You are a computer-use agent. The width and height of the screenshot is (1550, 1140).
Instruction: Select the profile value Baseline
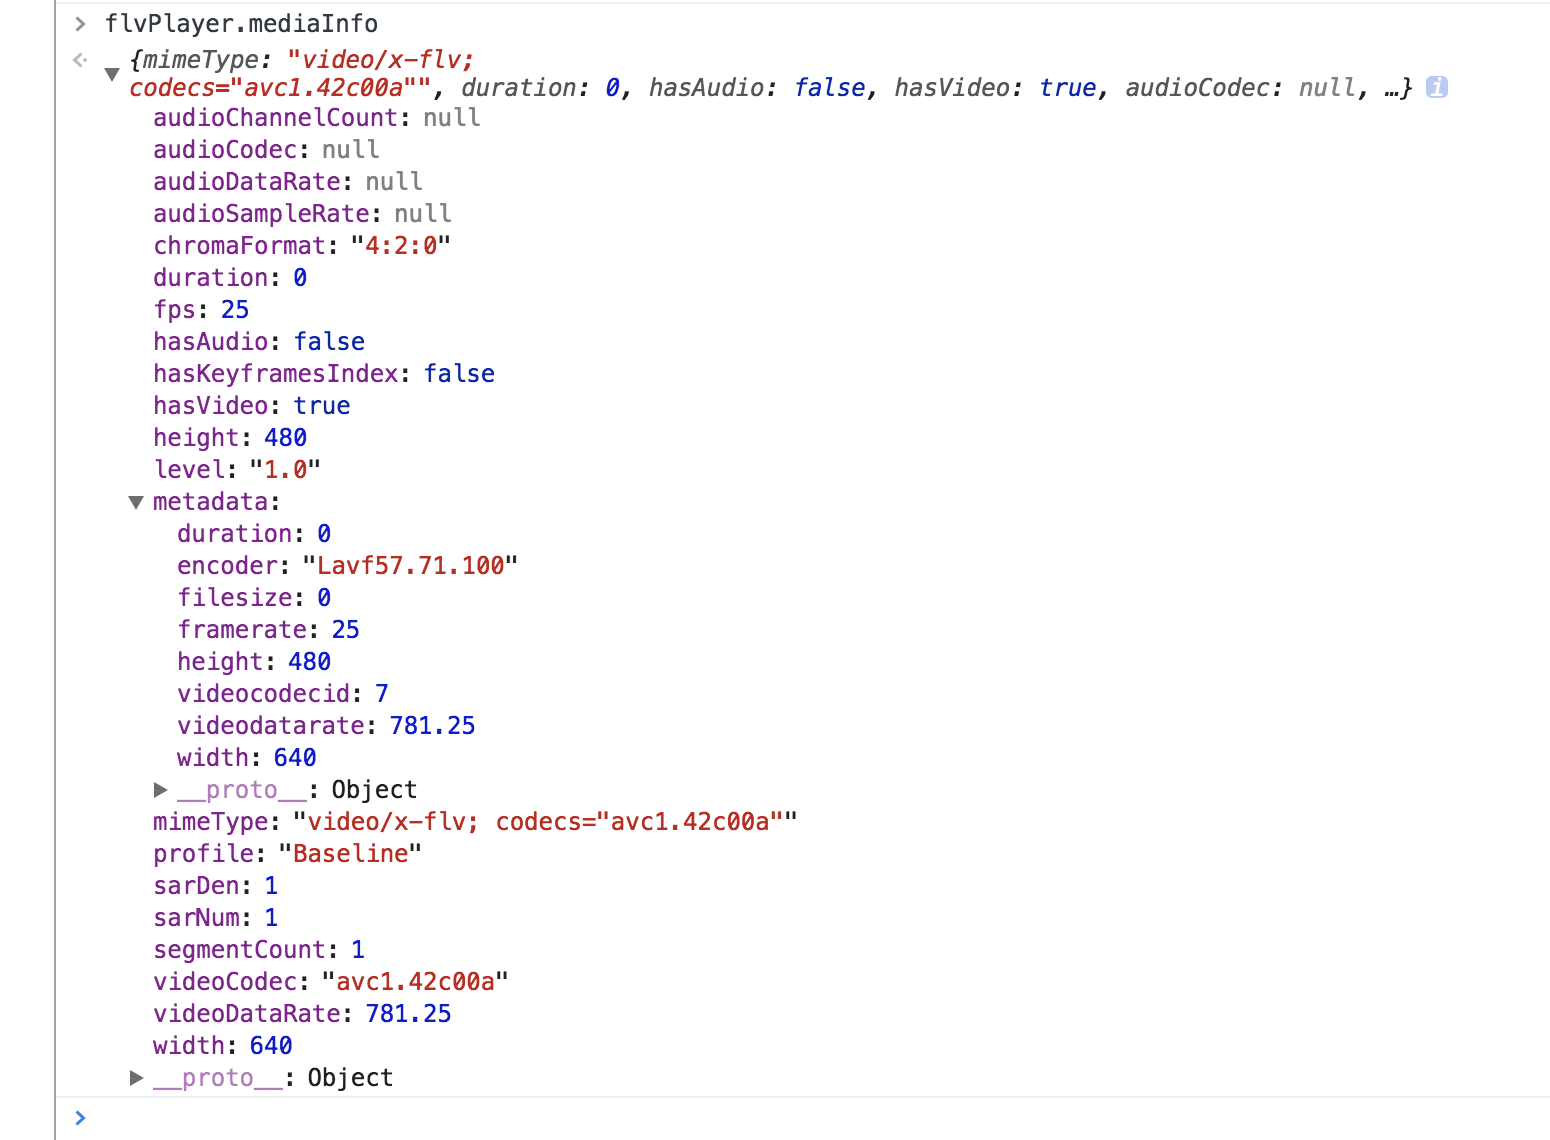pos(349,853)
